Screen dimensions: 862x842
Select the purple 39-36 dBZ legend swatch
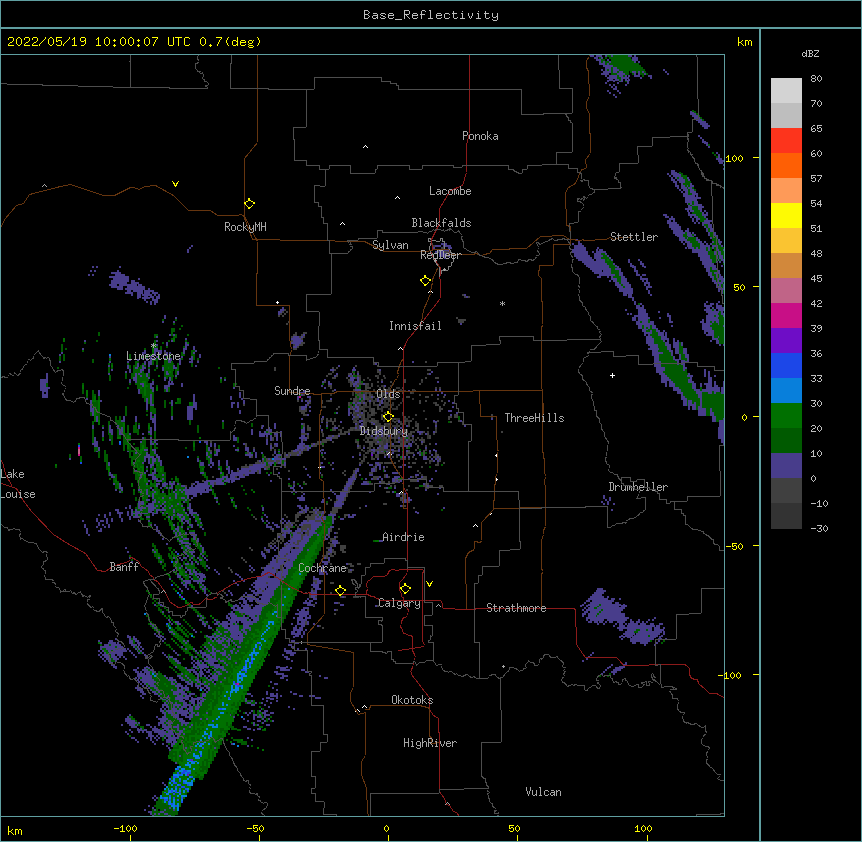(786, 341)
